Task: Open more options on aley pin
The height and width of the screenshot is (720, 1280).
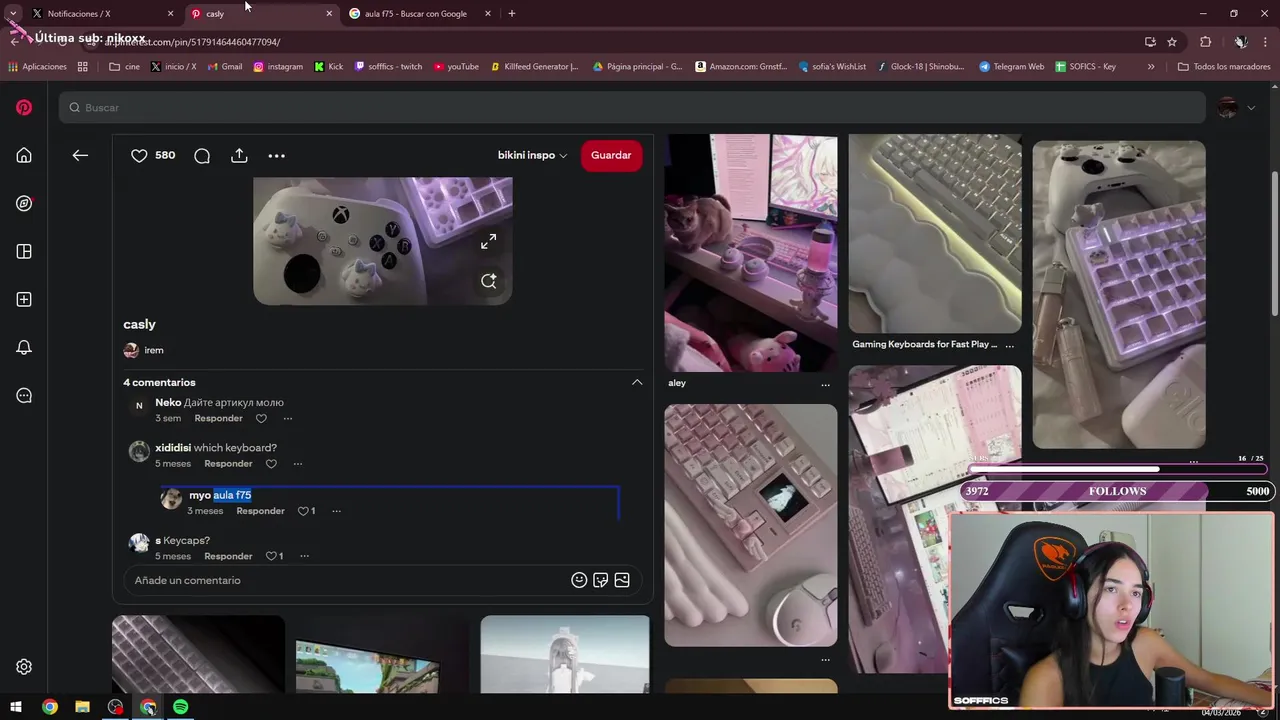Action: (x=825, y=384)
